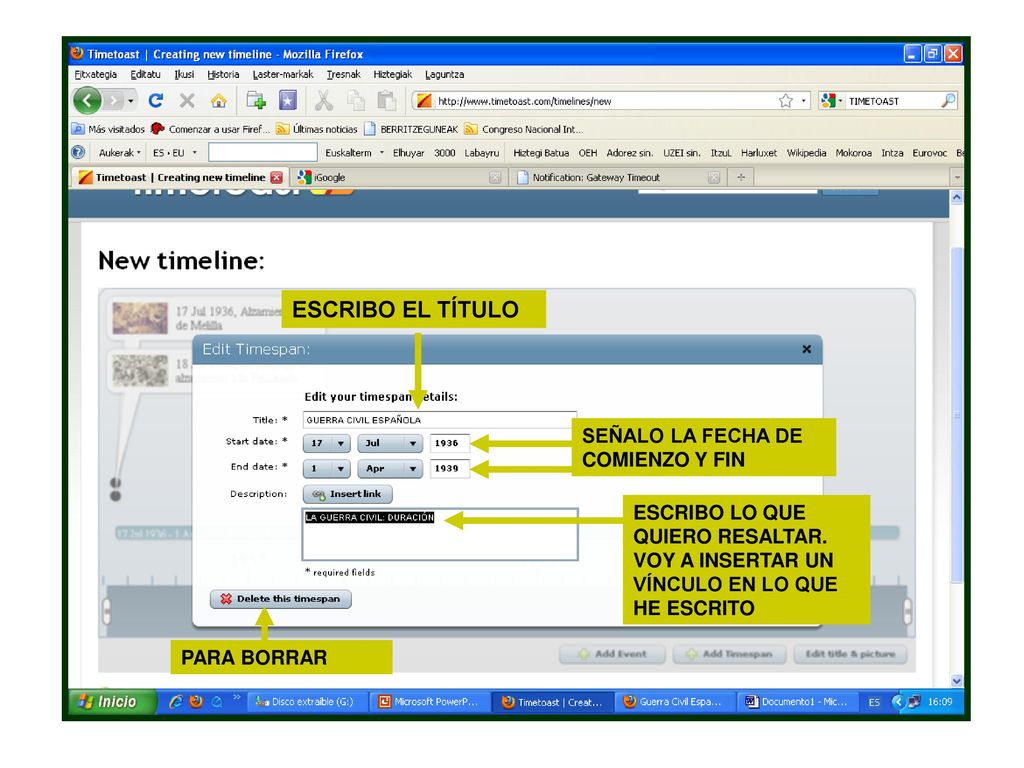
Task: Open the URL history dropdown arrow
Action: pyautogui.click(x=803, y=101)
